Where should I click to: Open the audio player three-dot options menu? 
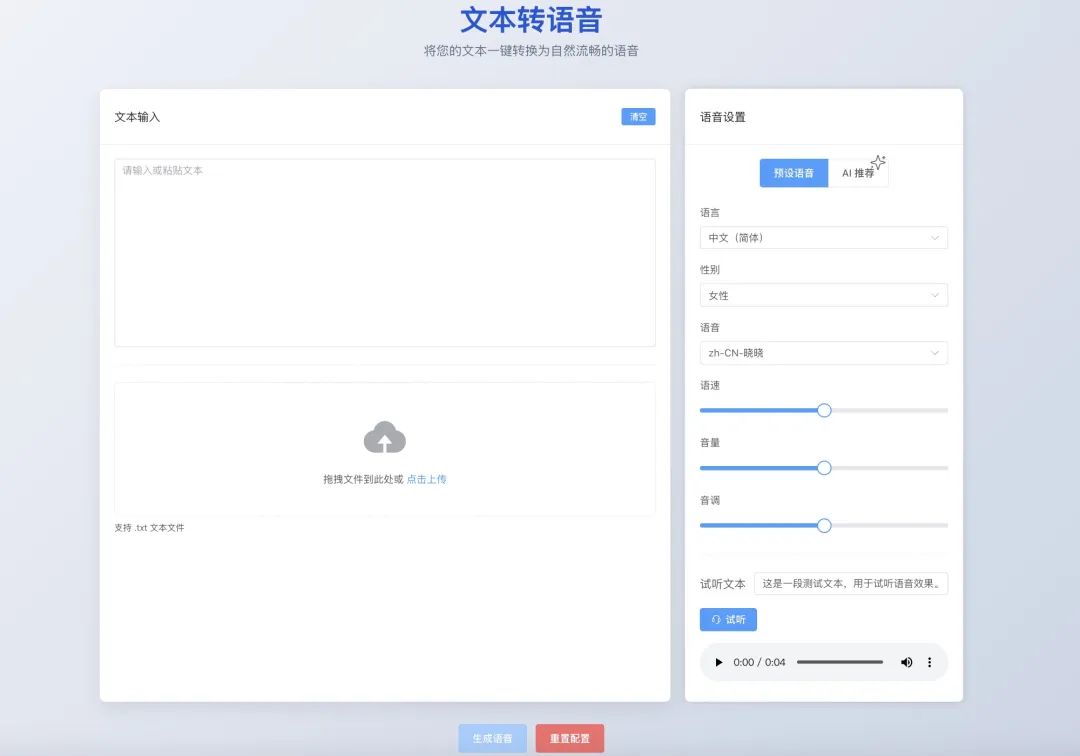929,662
